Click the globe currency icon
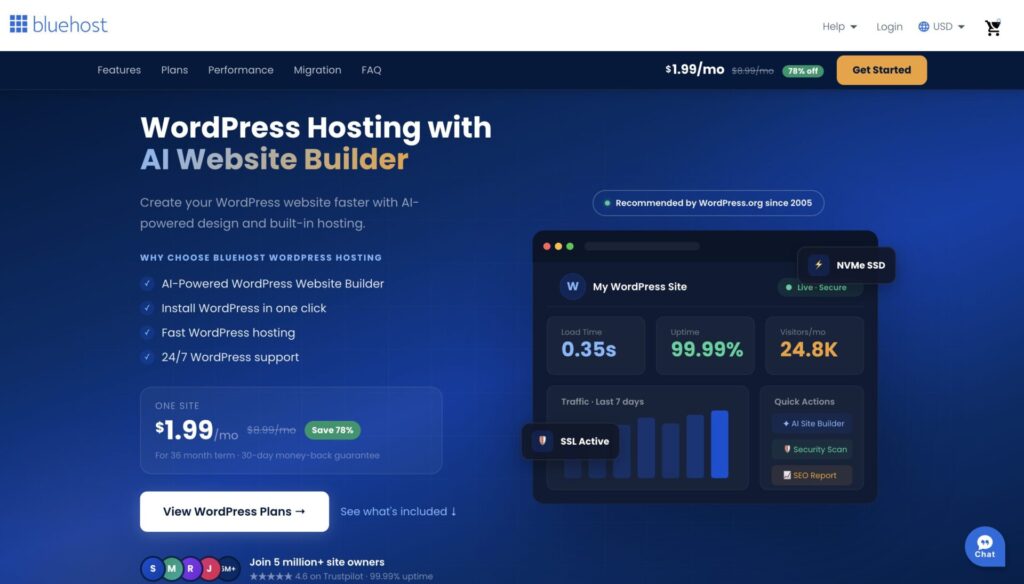Viewport: 1024px width, 584px height. click(923, 27)
